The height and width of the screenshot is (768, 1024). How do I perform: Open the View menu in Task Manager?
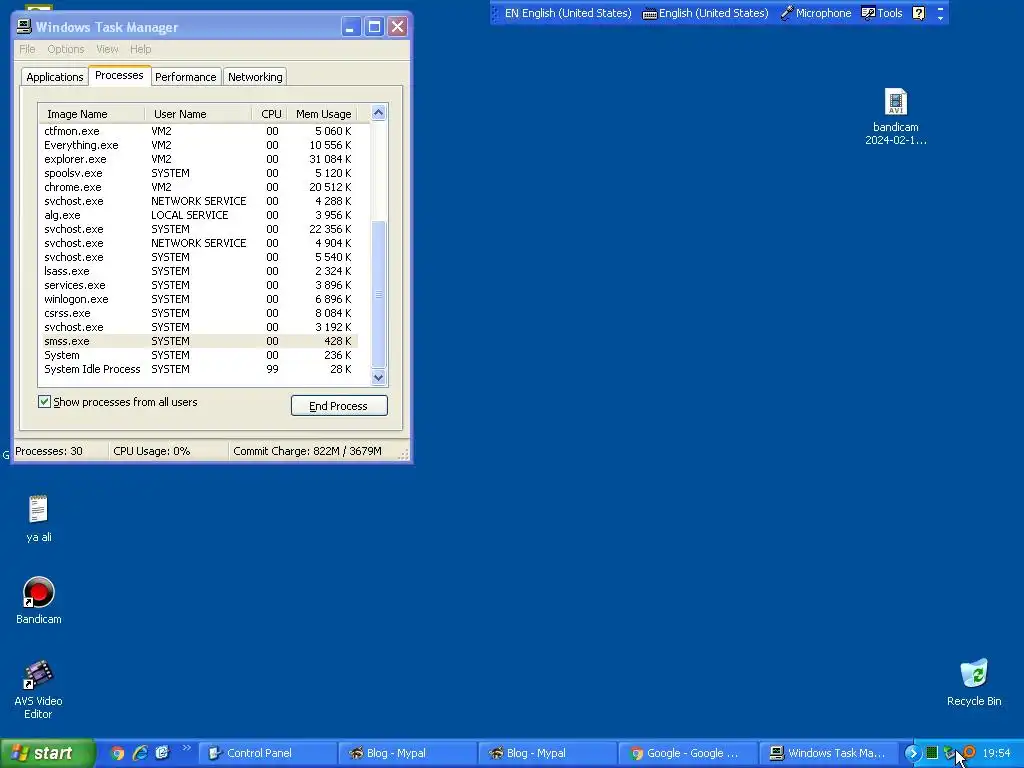click(107, 49)
